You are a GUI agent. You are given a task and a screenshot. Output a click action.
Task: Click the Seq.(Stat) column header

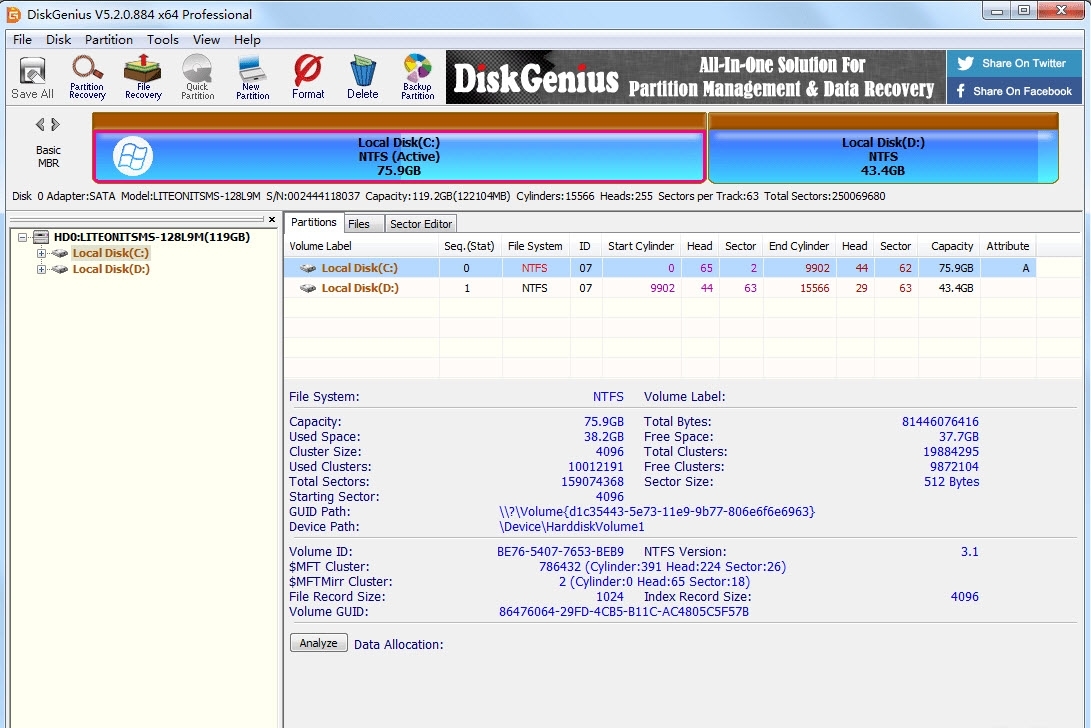pyautogui.click(x=469, y=246)
